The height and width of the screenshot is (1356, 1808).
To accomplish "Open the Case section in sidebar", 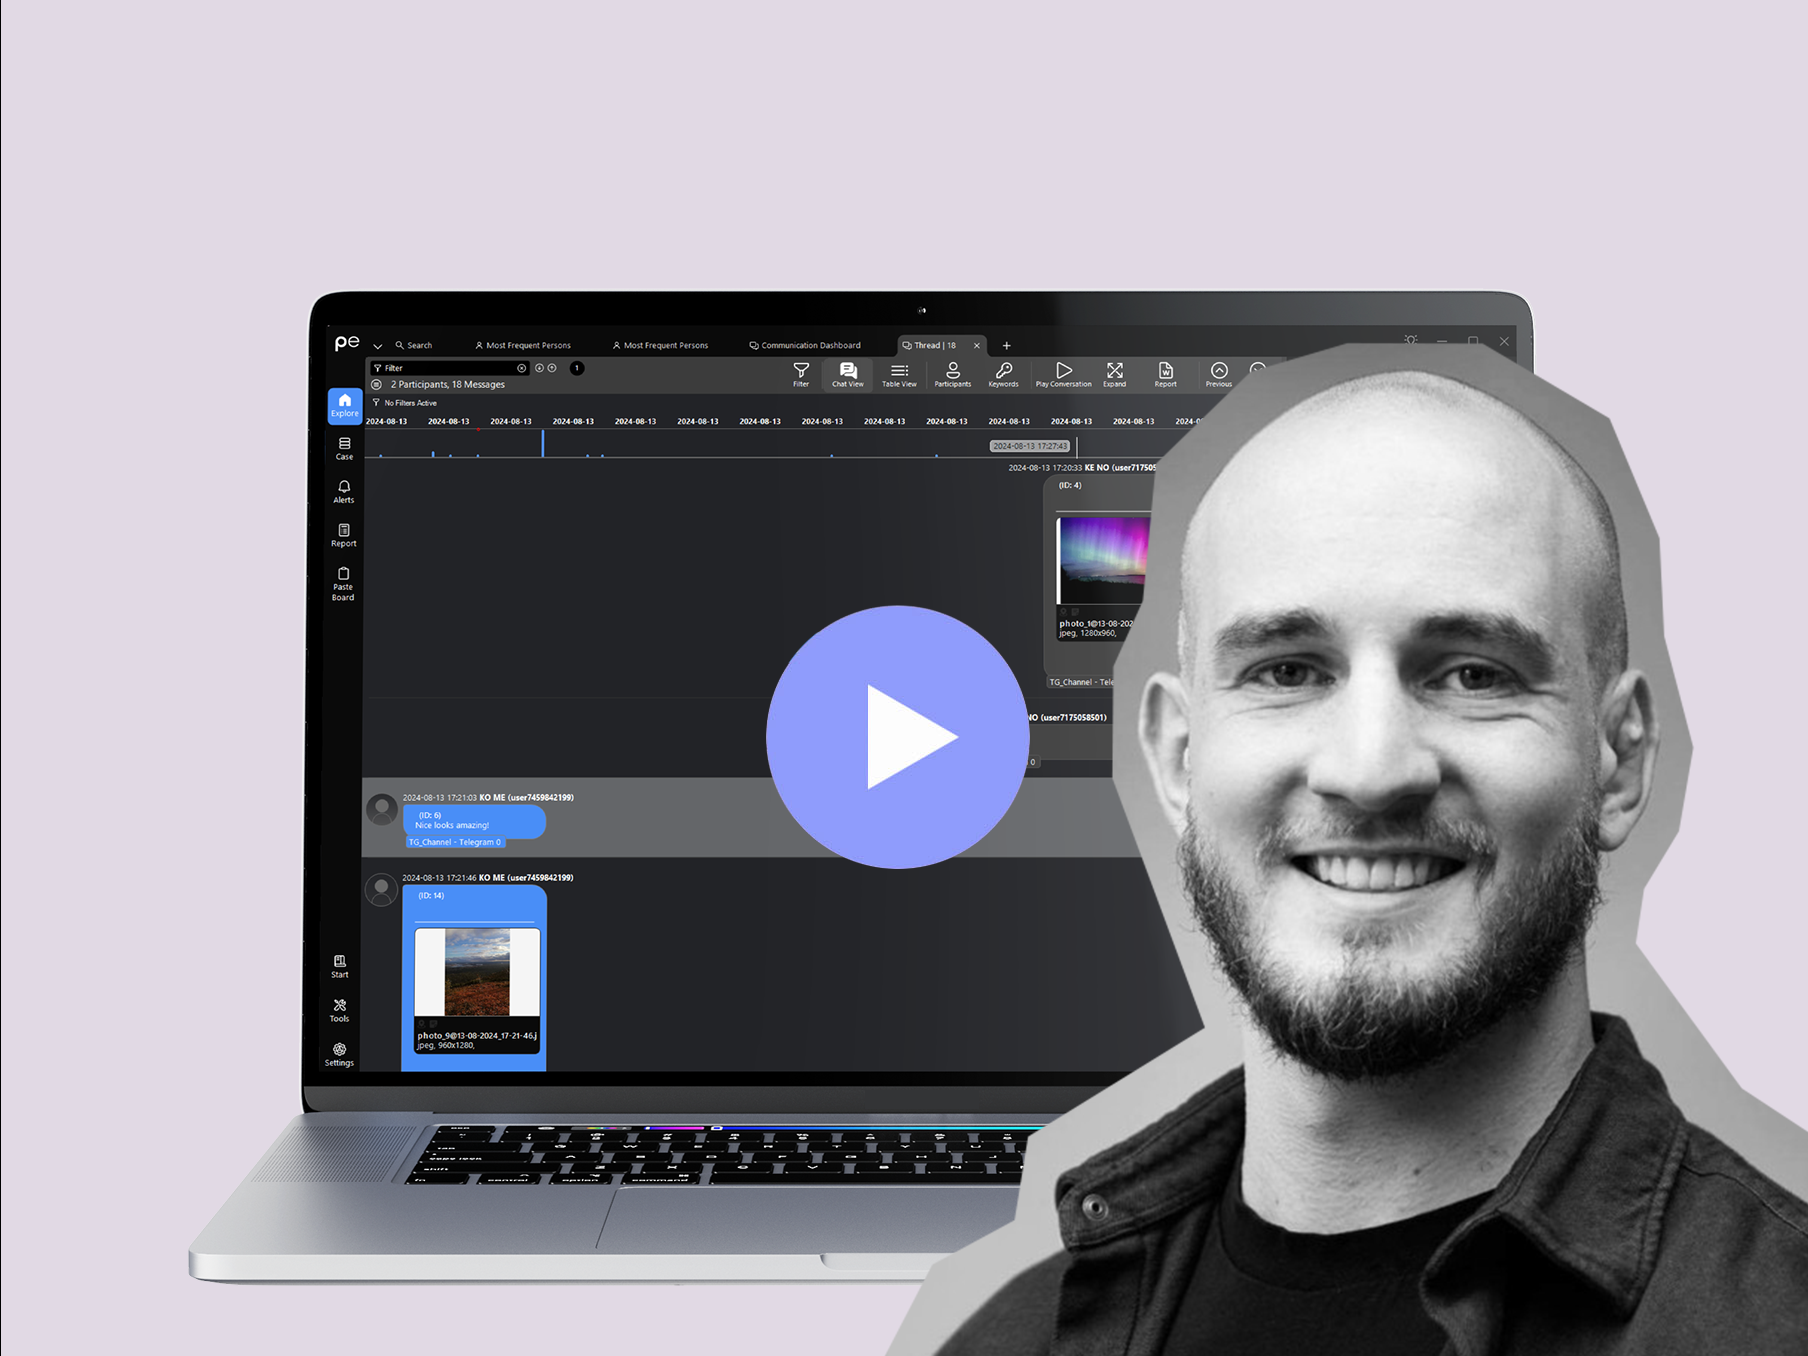I will click(344, 448).
